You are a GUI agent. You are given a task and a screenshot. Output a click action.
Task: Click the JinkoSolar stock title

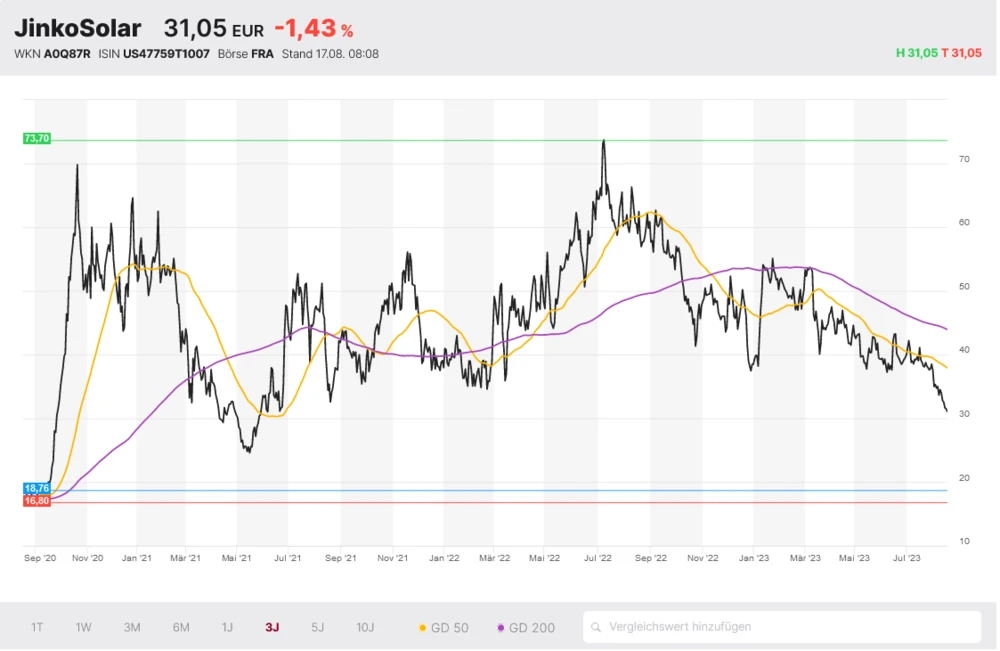click(x=77, y=29)
